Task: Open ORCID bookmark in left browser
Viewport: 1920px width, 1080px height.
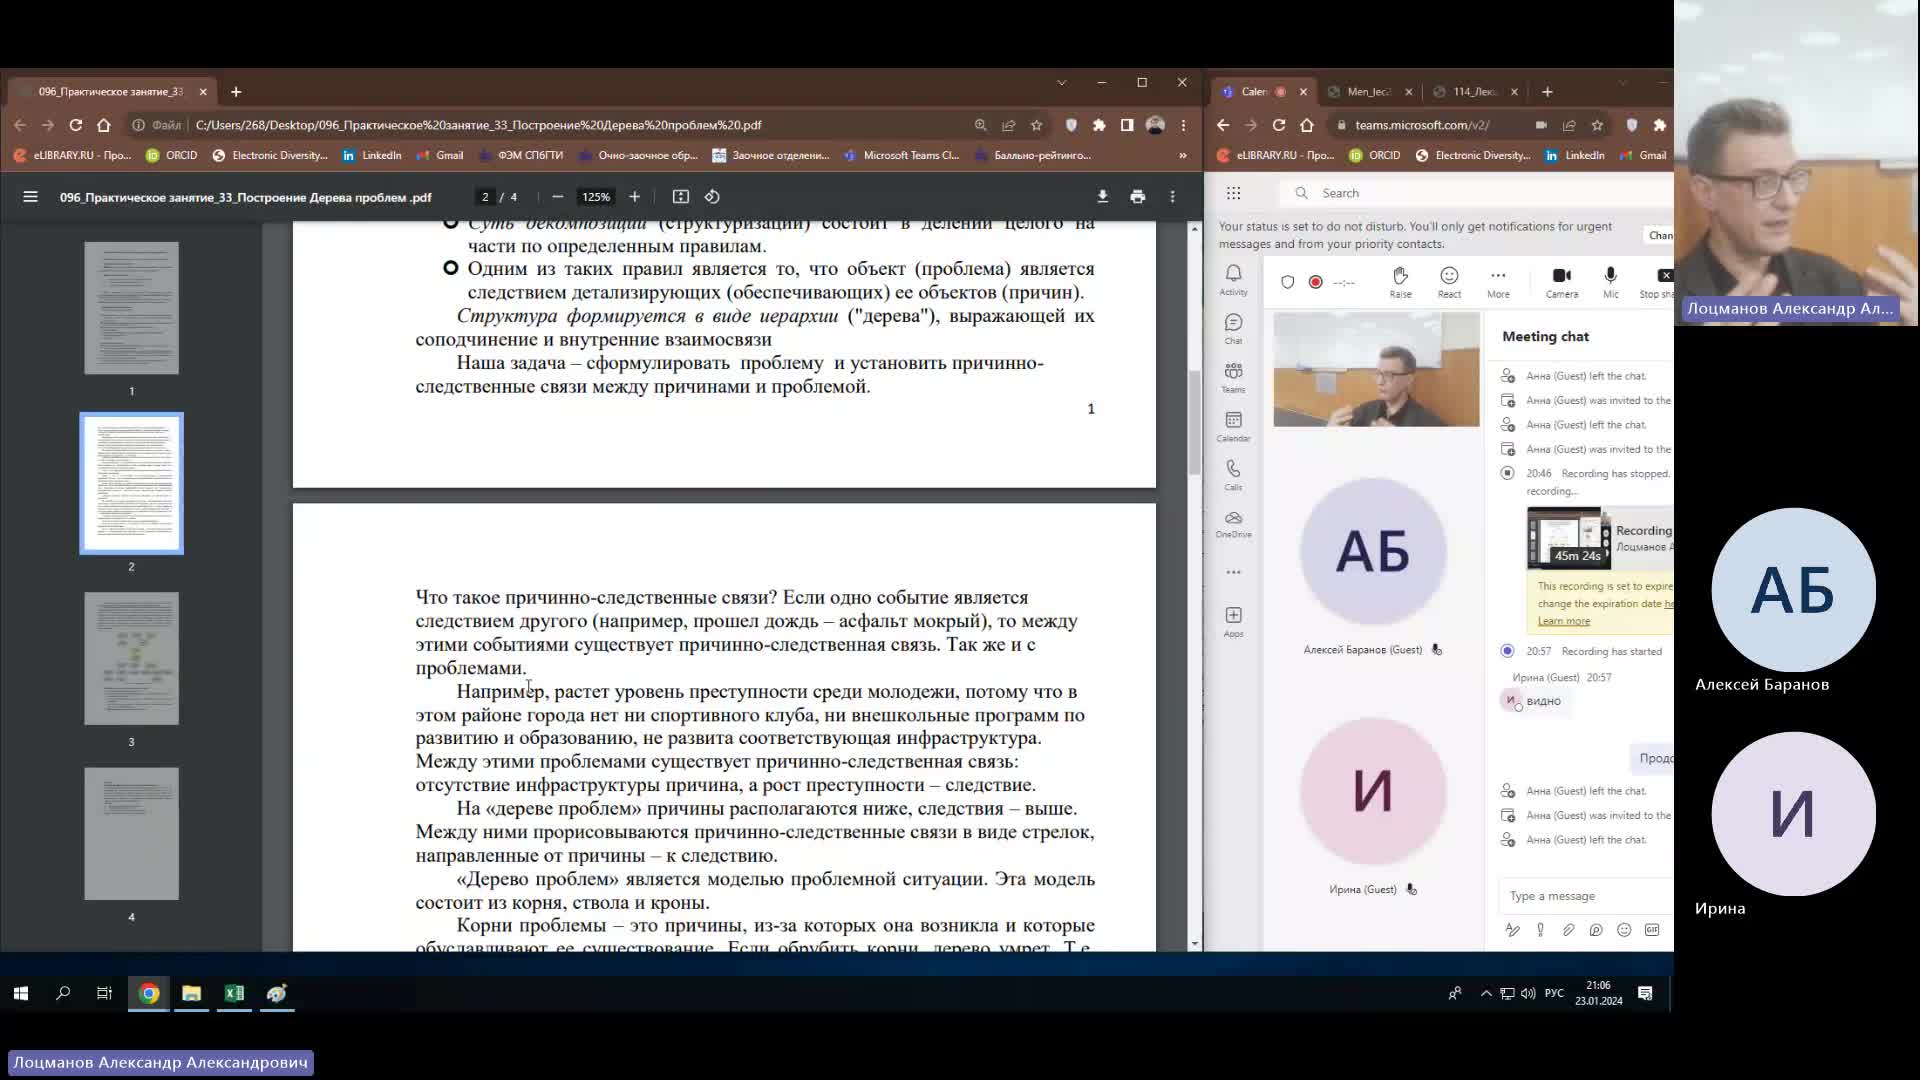Action: tap(172, 155)
